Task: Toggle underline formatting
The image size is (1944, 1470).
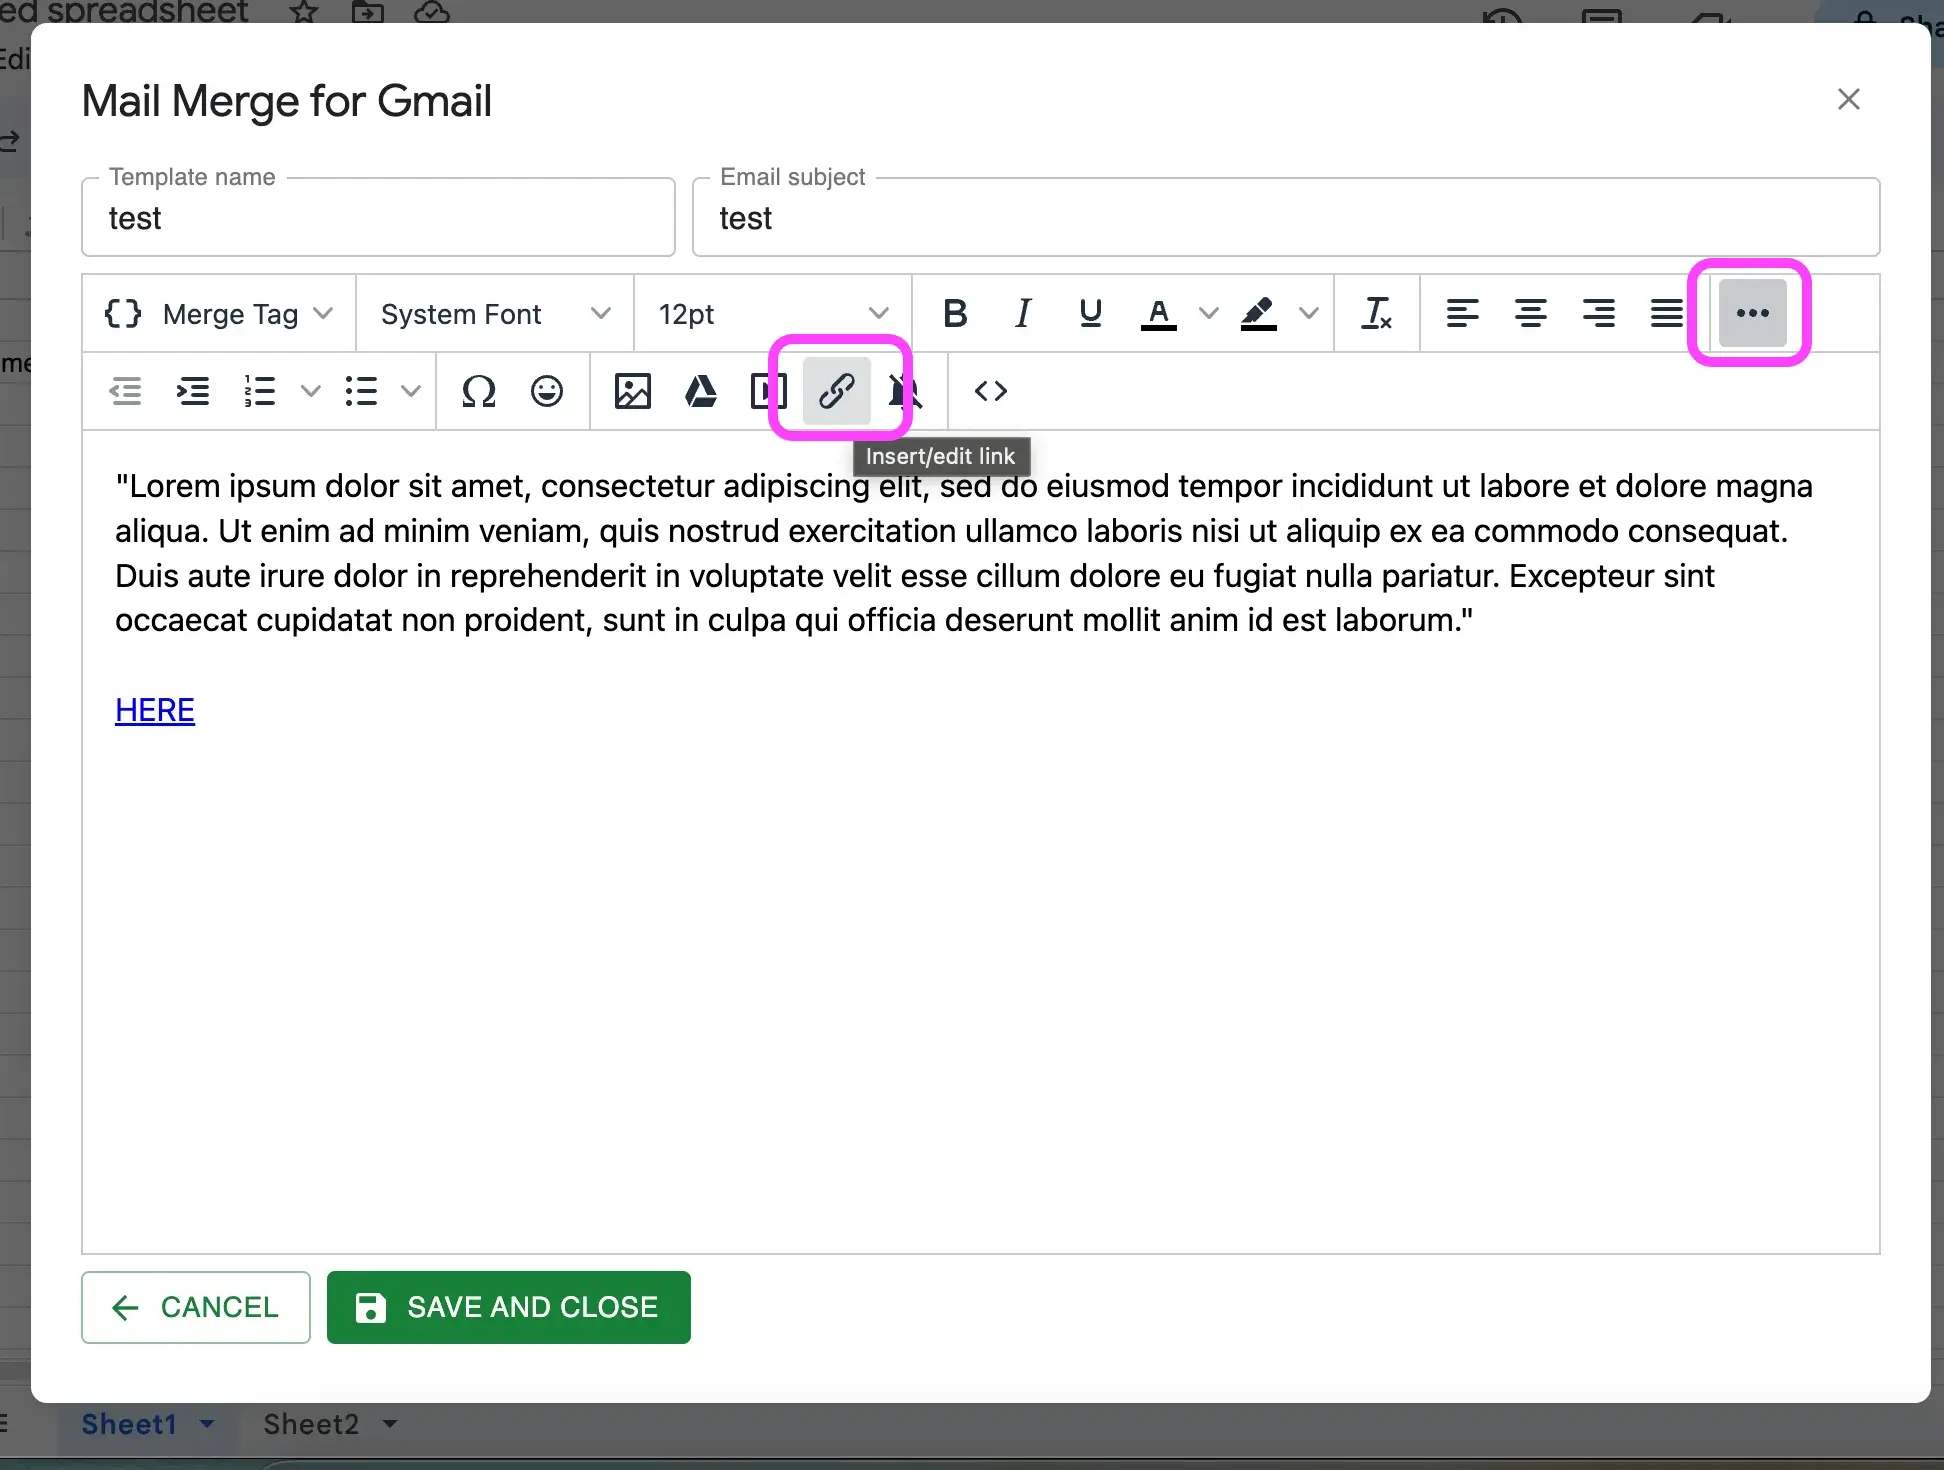Action: 1090,314
